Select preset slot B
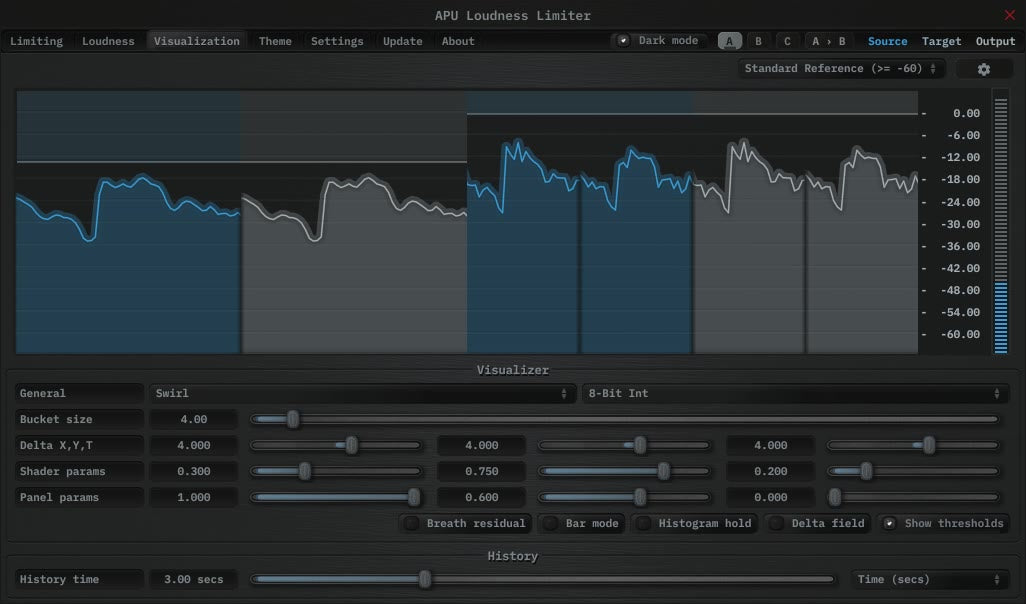This screenshot has width=1026, height=604. coord(758,41)
